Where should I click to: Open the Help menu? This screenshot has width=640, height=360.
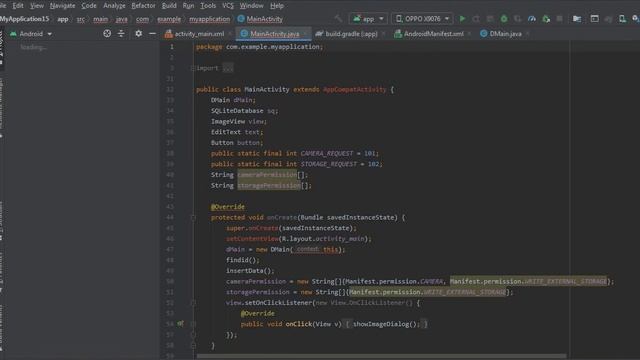click(277, 6)
